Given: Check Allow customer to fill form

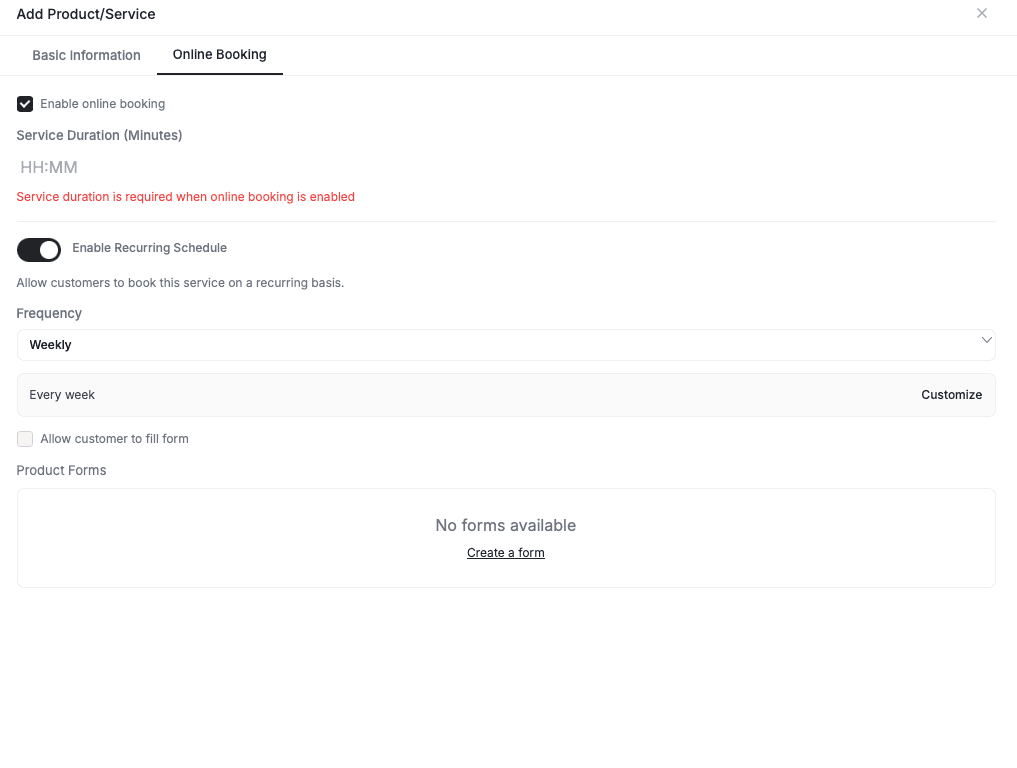Looking at the screenshot, I should (x=24, y=438).
